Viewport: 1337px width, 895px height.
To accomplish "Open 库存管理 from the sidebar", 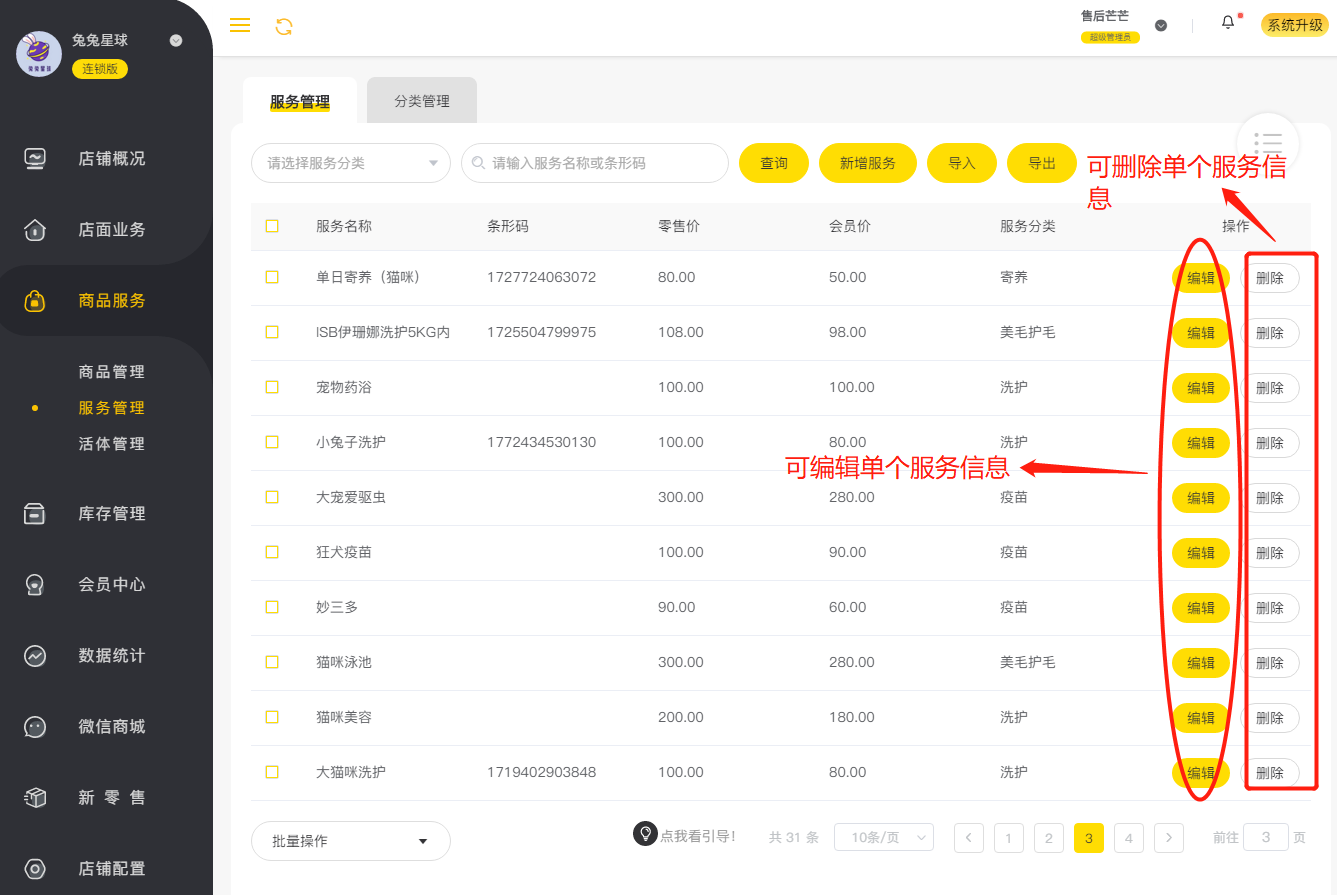I will pos(111,514).
